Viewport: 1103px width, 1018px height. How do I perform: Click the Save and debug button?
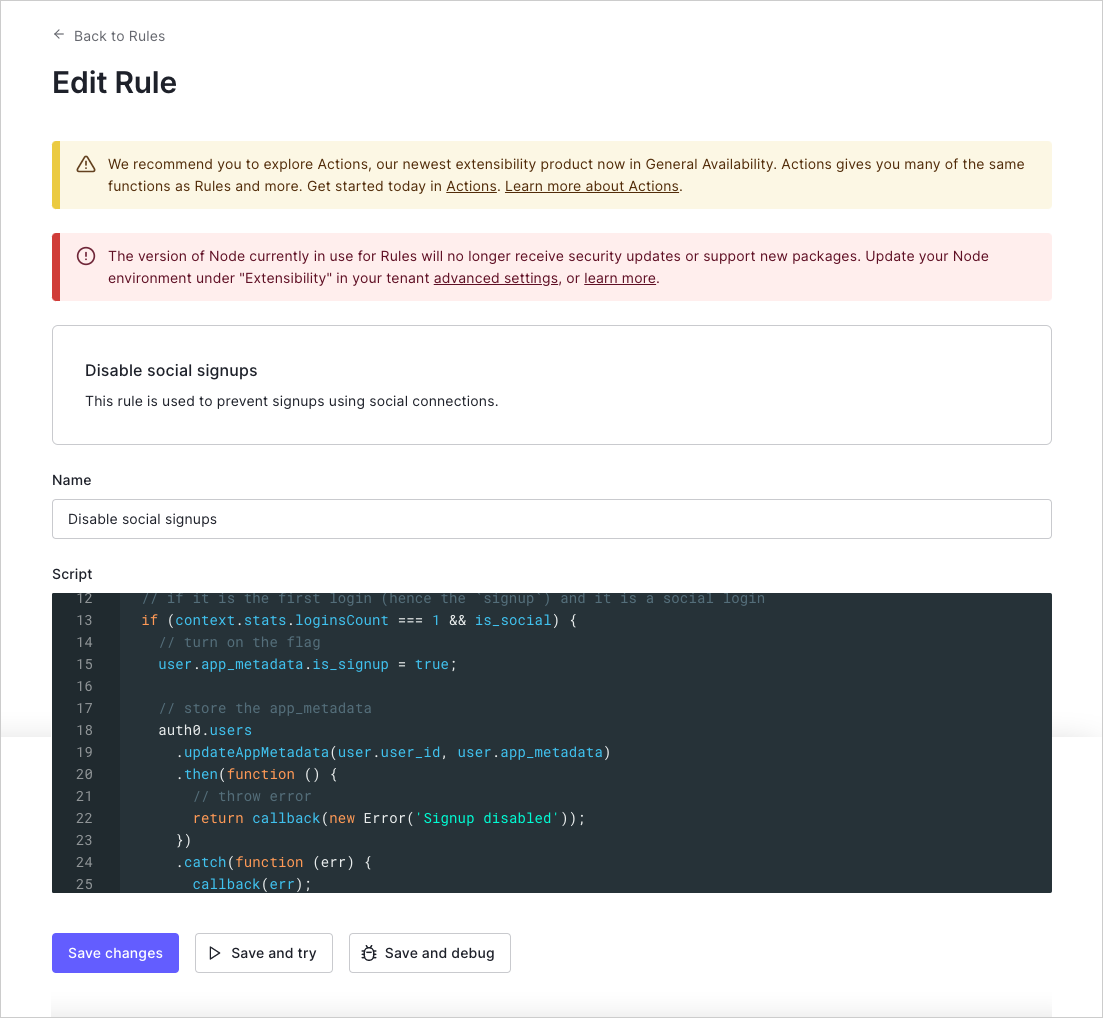point(429,952)
